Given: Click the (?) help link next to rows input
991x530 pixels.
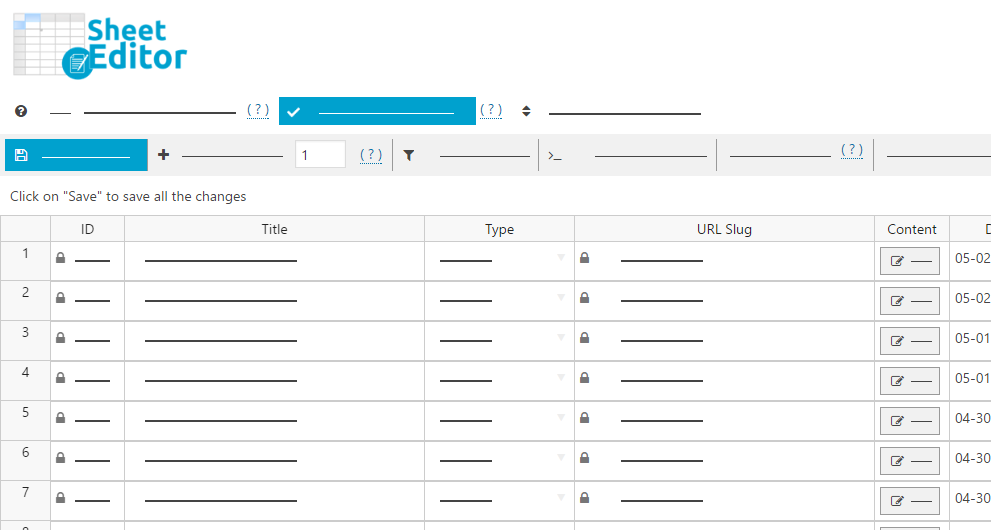Looking at the screenshot, I should tap(371, 155).
